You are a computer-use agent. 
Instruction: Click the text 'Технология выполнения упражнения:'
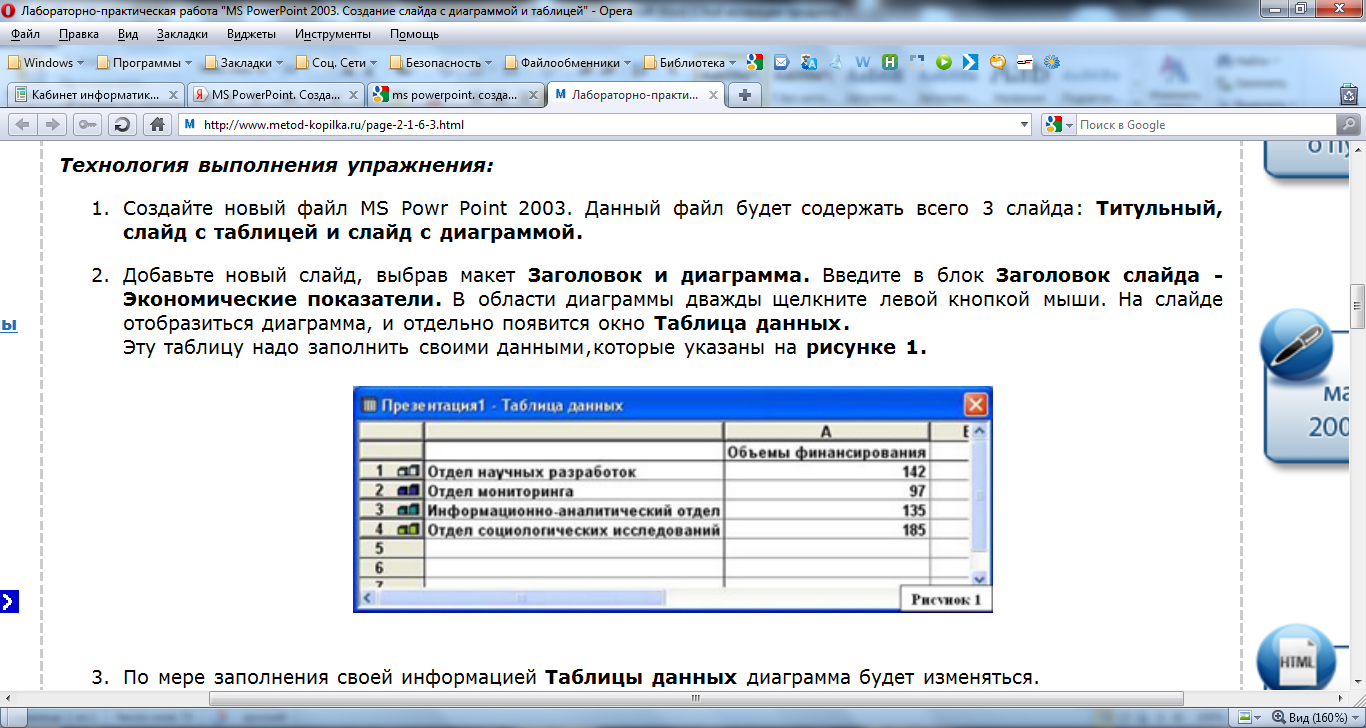coord(277,165)
